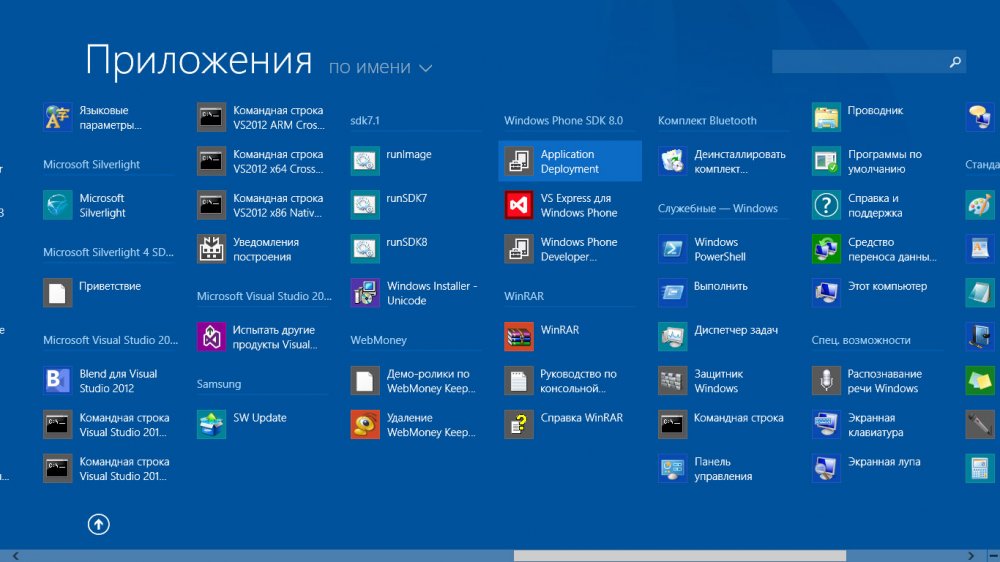Click the scrollbar left arrow
1000x562 pixels.
pyautogui.click(x=15, y=556)
